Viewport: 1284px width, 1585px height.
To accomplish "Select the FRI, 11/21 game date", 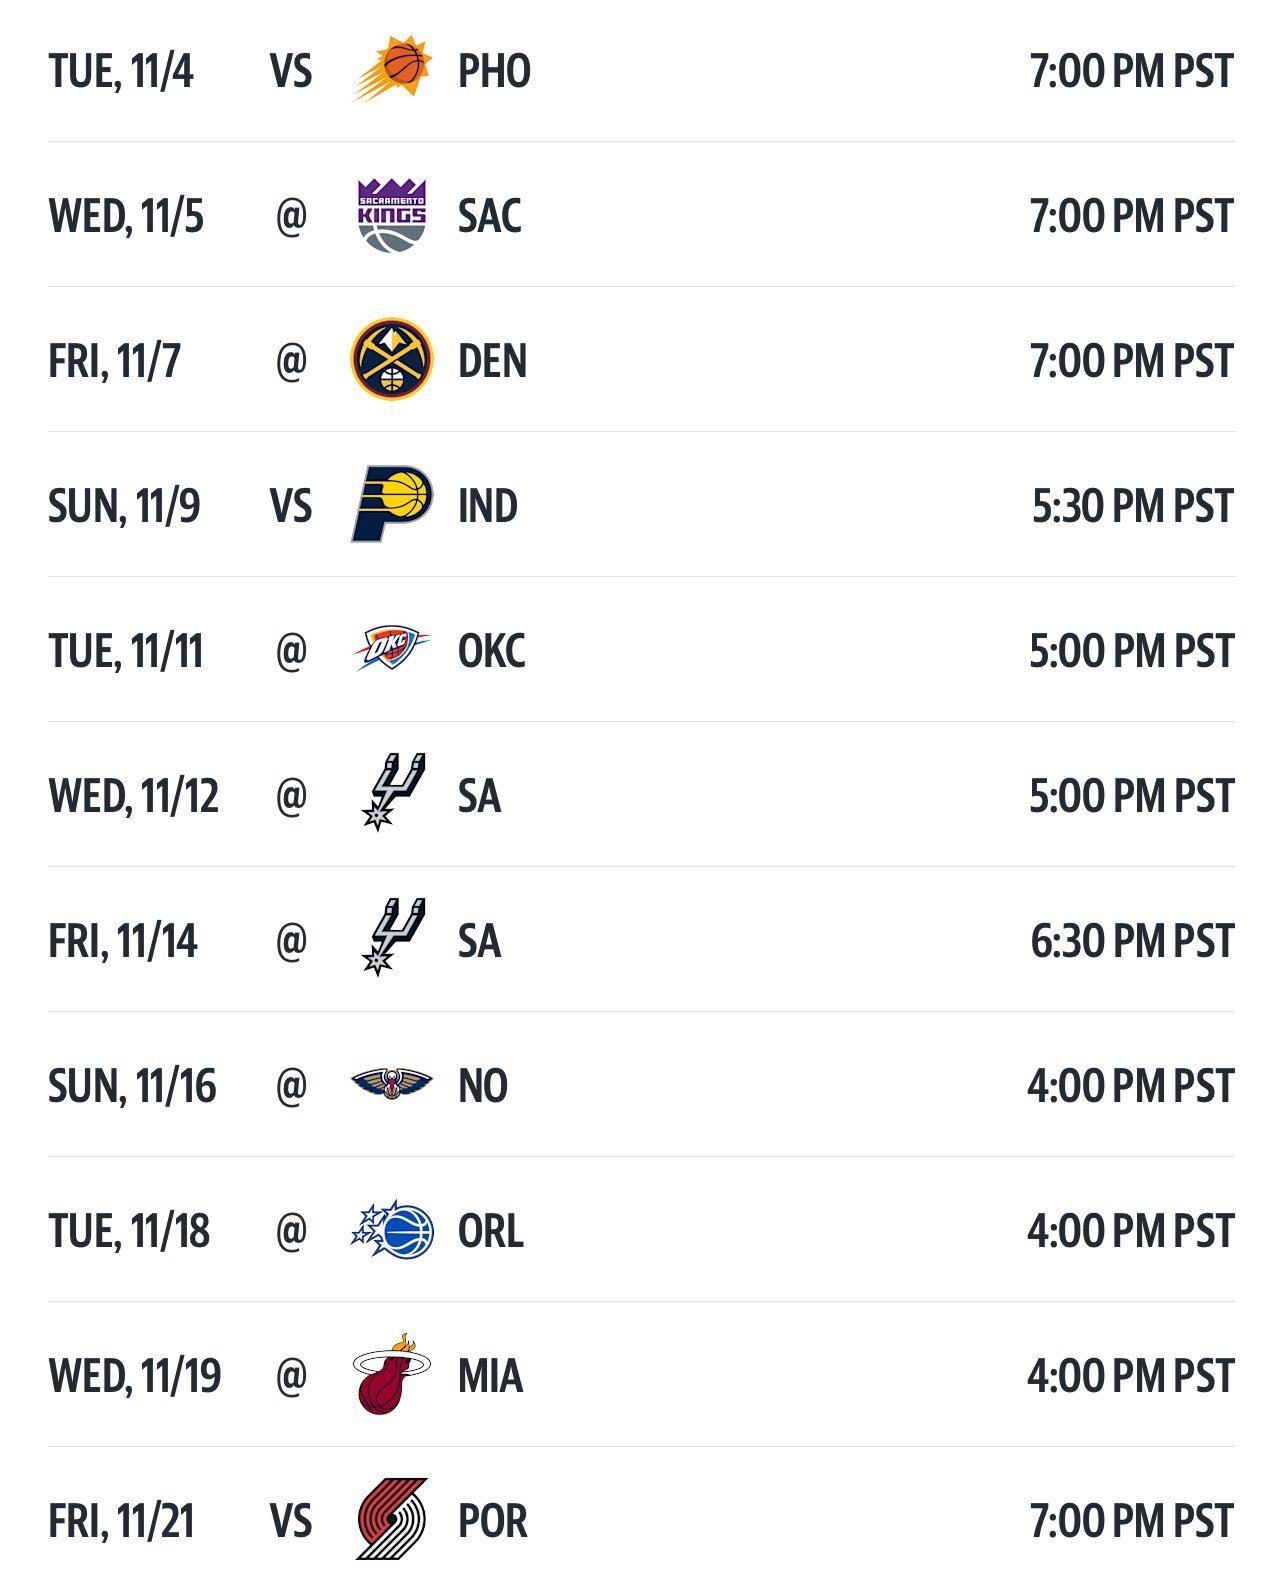I will [121, 1521].
